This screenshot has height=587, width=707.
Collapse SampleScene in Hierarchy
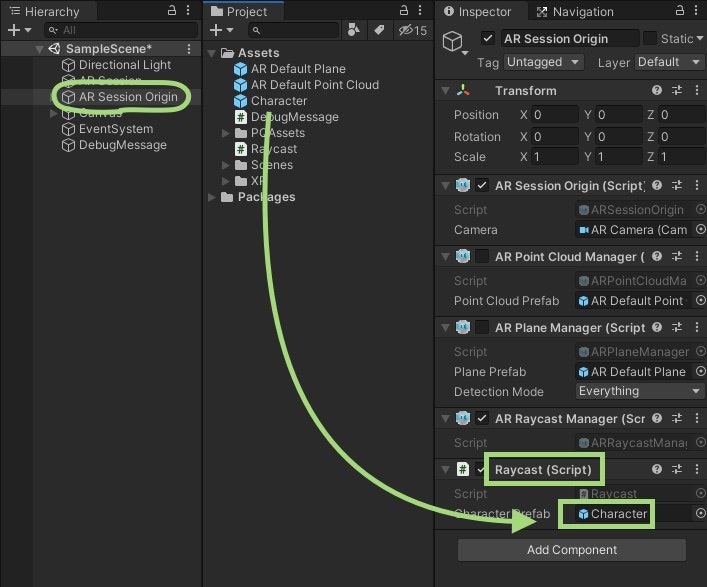[40, 49]
